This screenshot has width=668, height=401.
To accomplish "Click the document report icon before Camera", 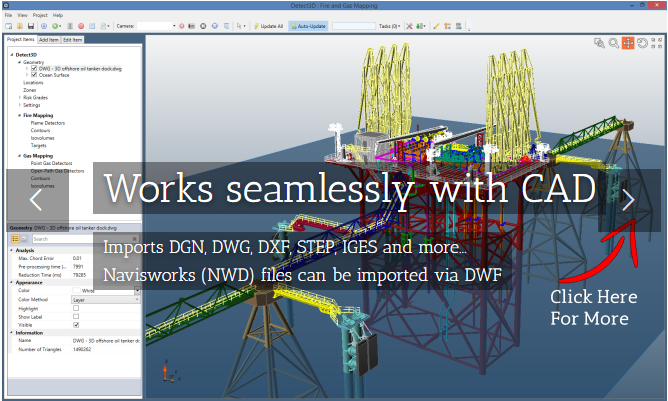I will 104,26.
